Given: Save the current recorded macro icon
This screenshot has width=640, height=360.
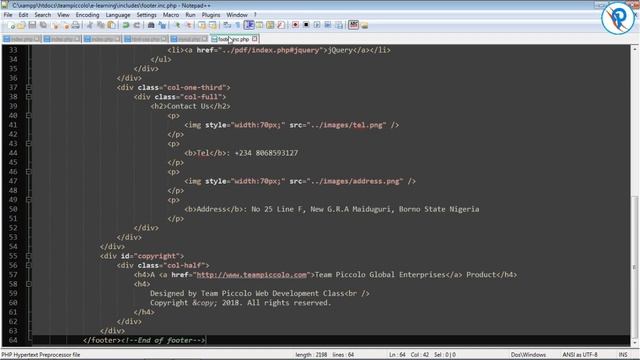Looking at the screenshot, I should (338, 25).
